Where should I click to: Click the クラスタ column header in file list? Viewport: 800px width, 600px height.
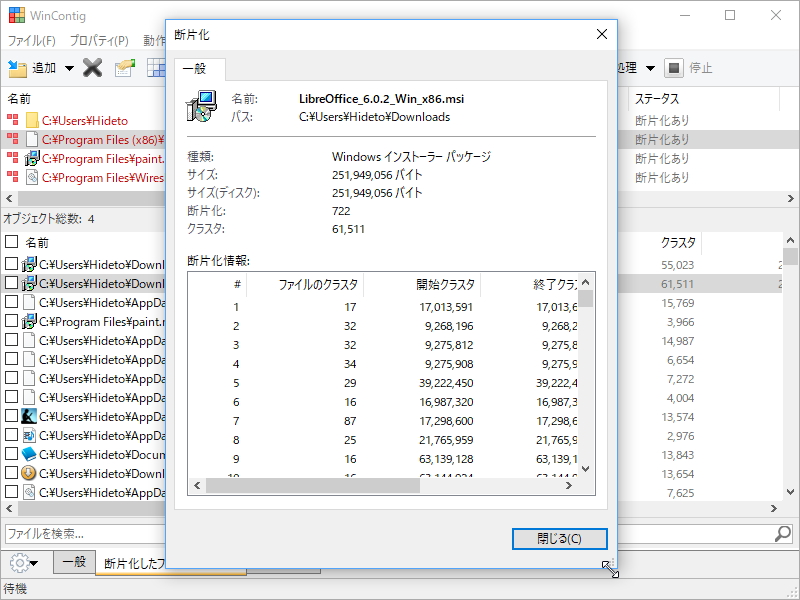[679, 242]
